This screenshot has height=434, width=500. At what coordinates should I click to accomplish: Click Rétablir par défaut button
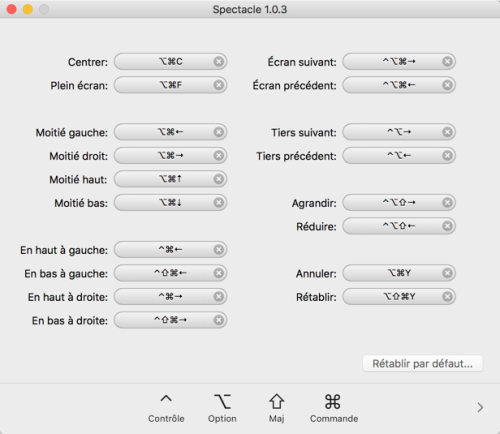click(423, 363)
